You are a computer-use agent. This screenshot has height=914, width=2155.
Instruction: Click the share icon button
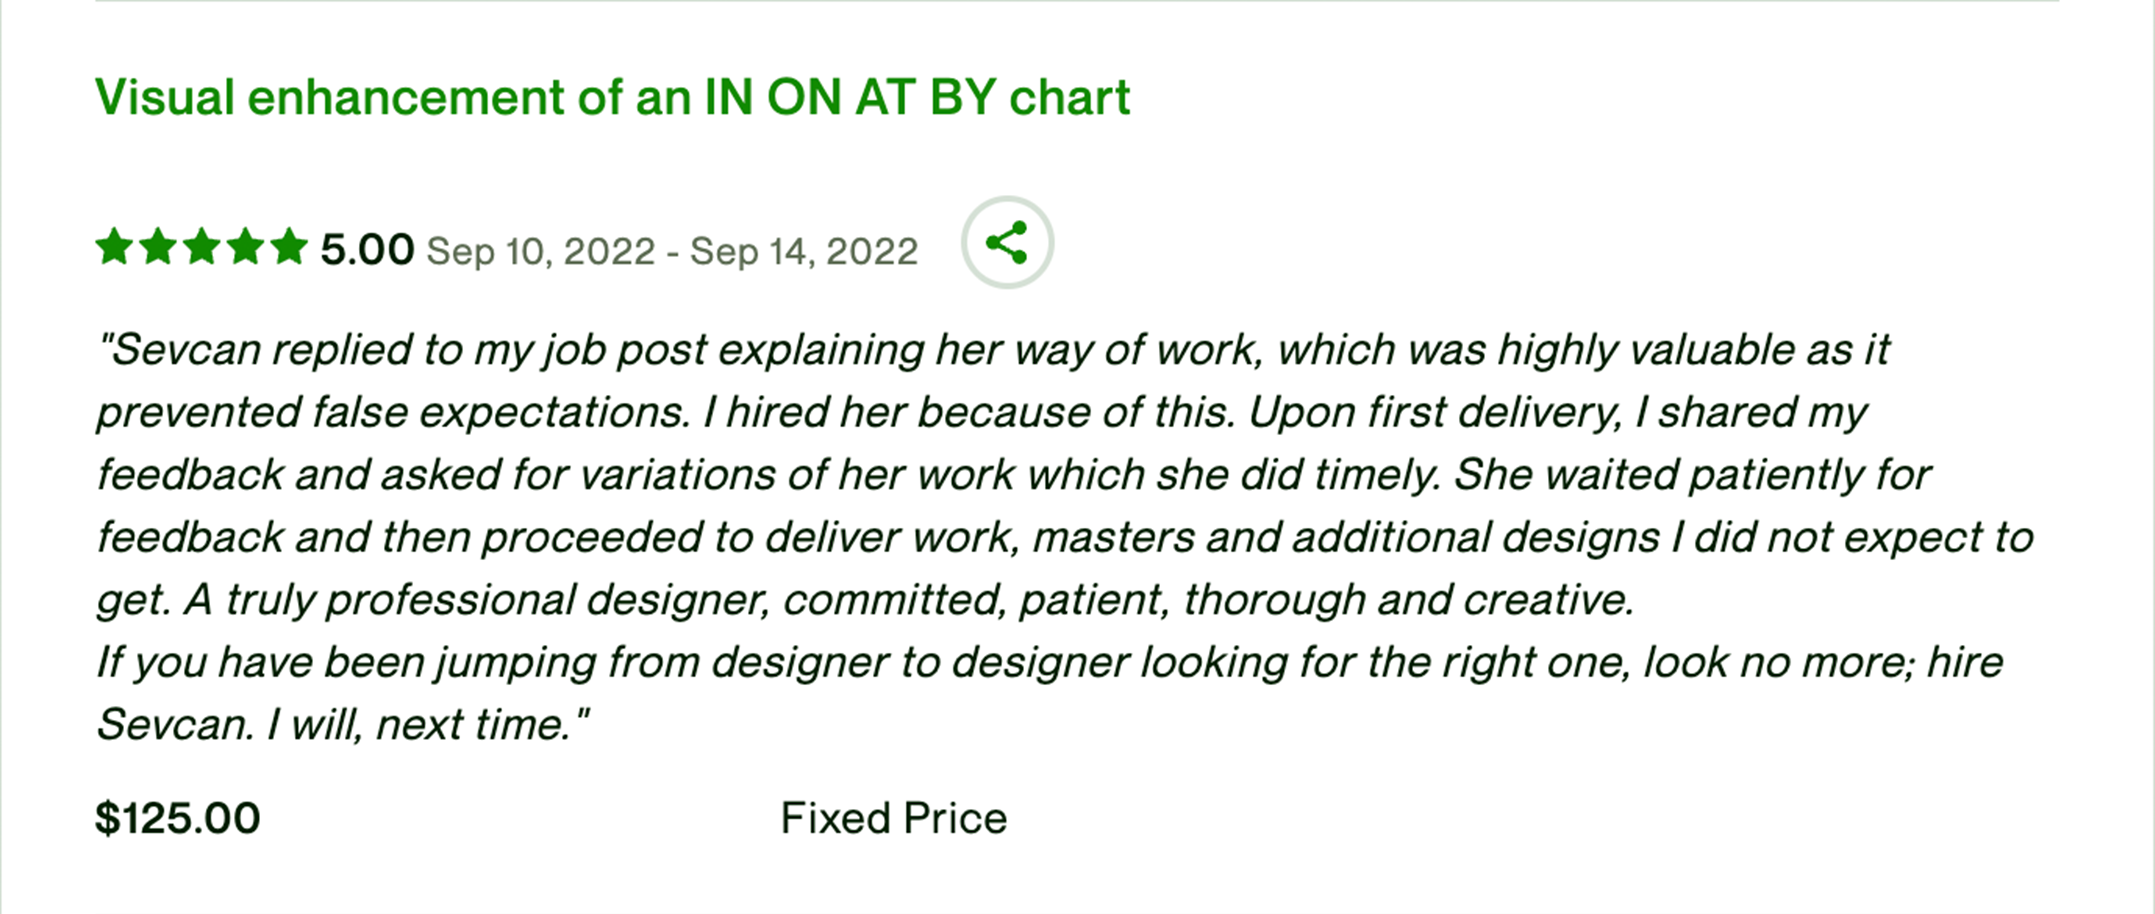tap(1007, 243)
